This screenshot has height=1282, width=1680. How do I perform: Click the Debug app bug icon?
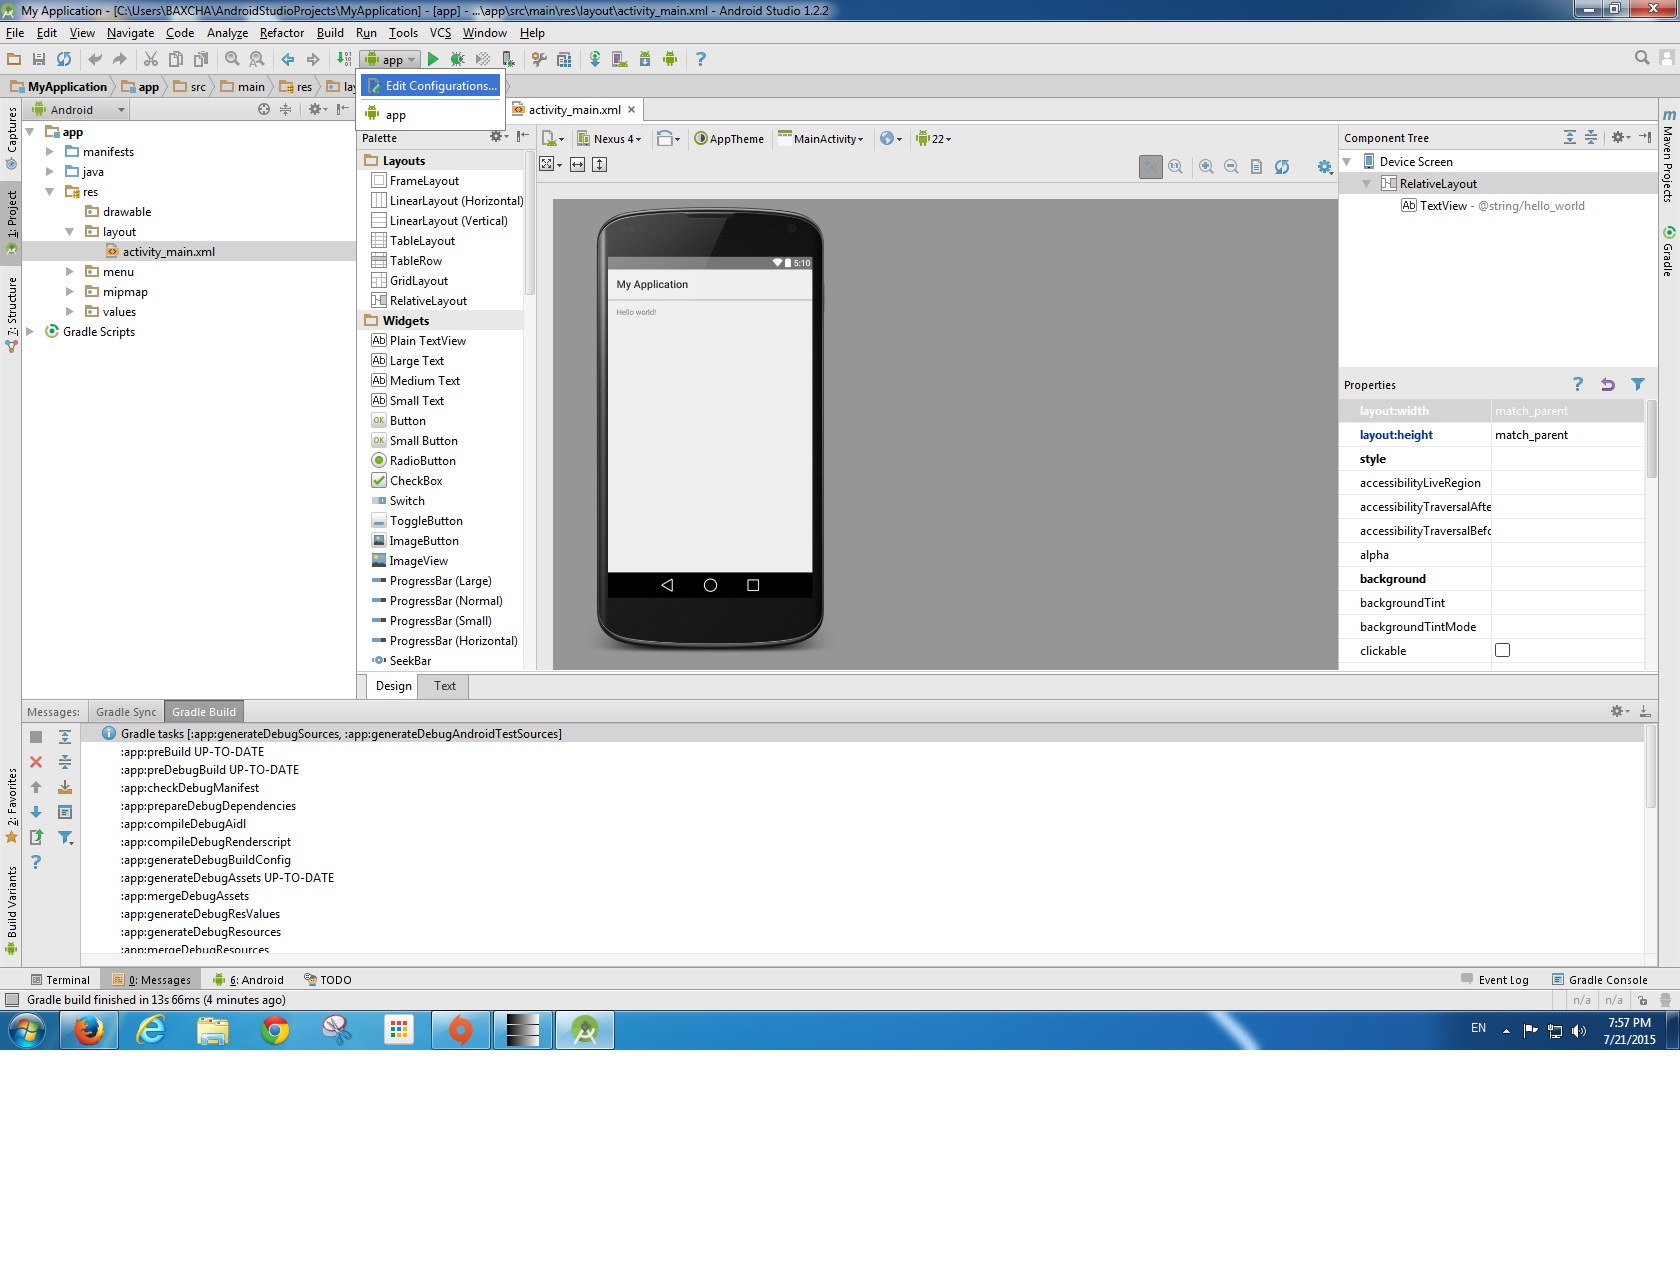(458, 60)
